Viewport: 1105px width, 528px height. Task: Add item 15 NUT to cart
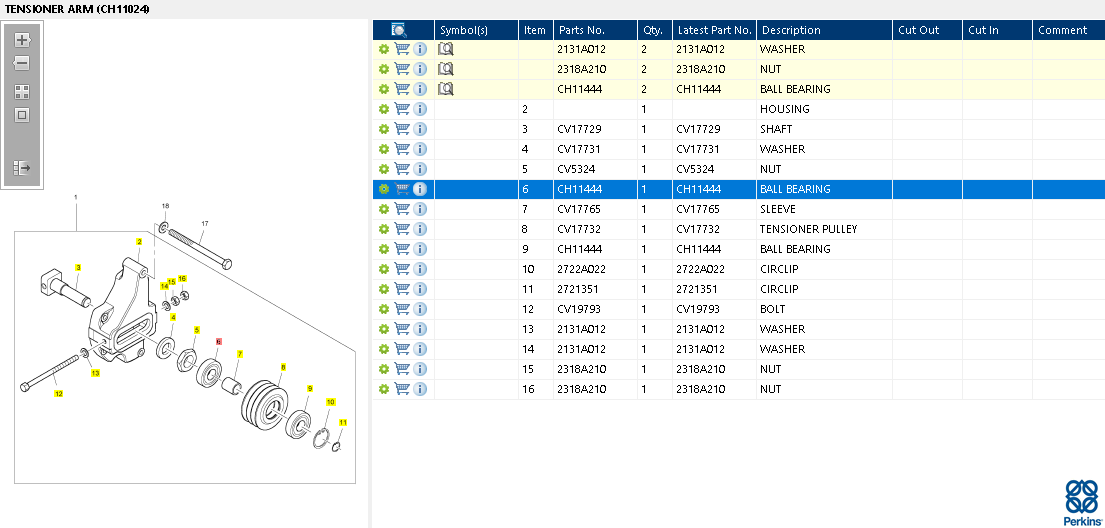click(x=402, y=369)
